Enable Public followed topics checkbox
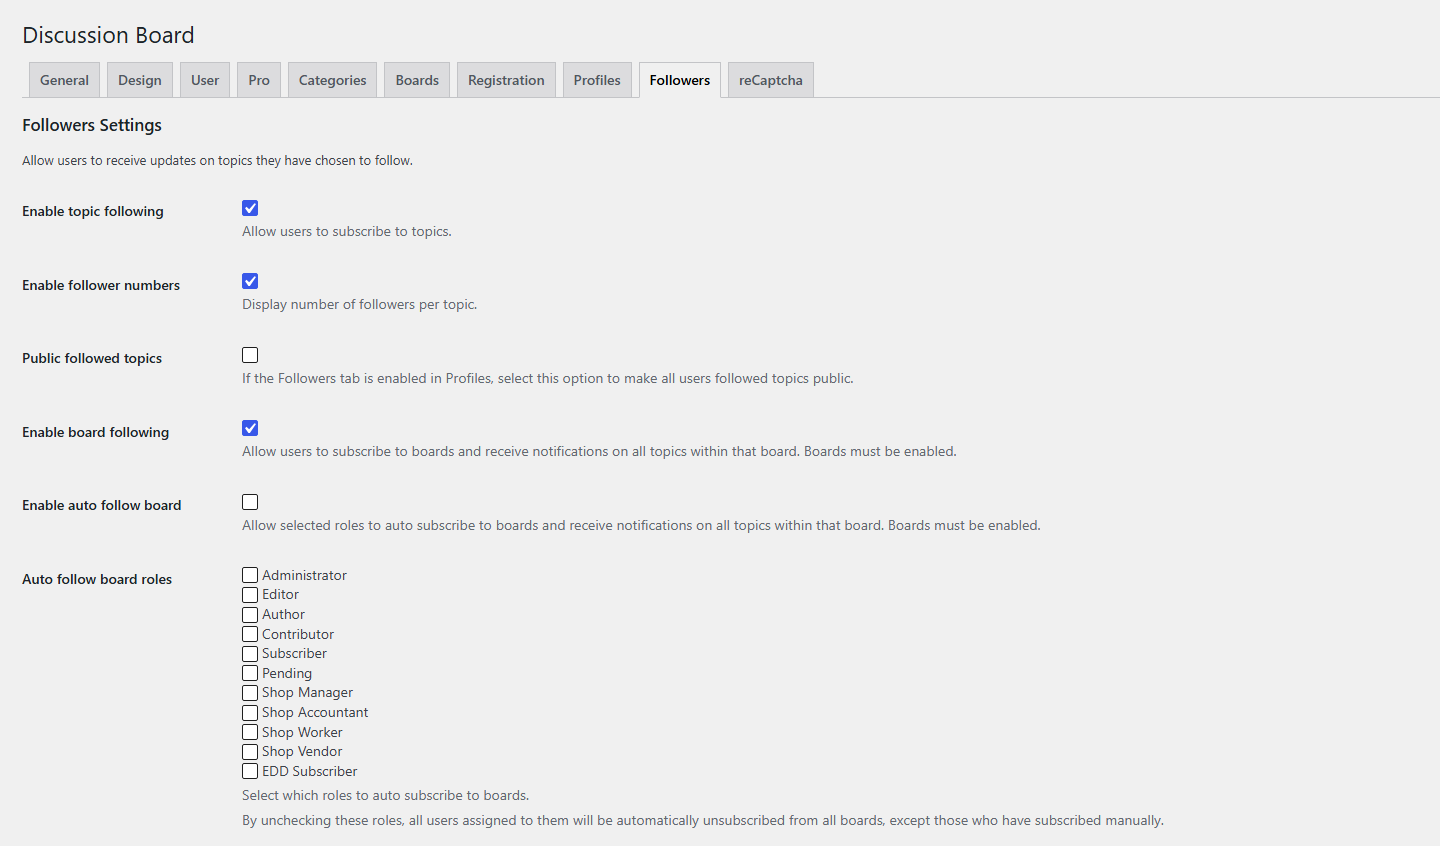The height and width of the screenshot is (846, 1440). tap(250, 355)
